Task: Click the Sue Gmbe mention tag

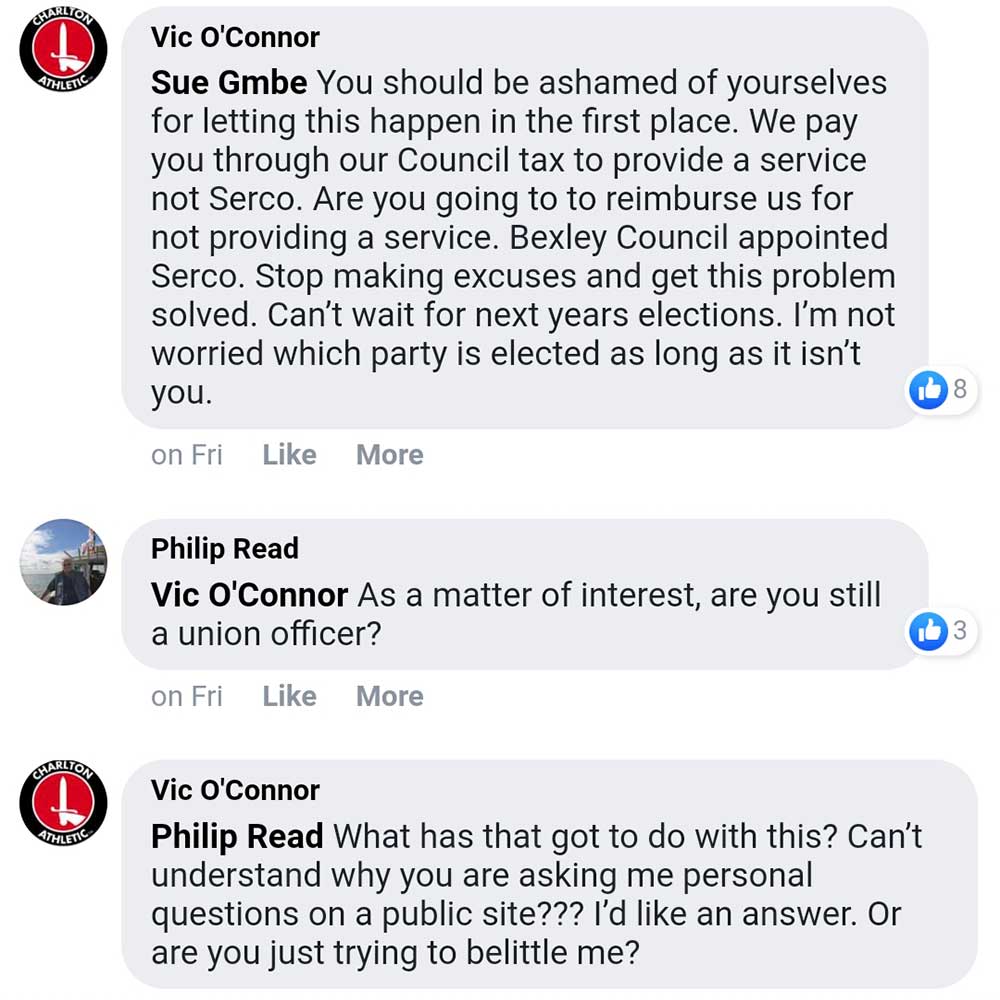Action: pos(229,82)
